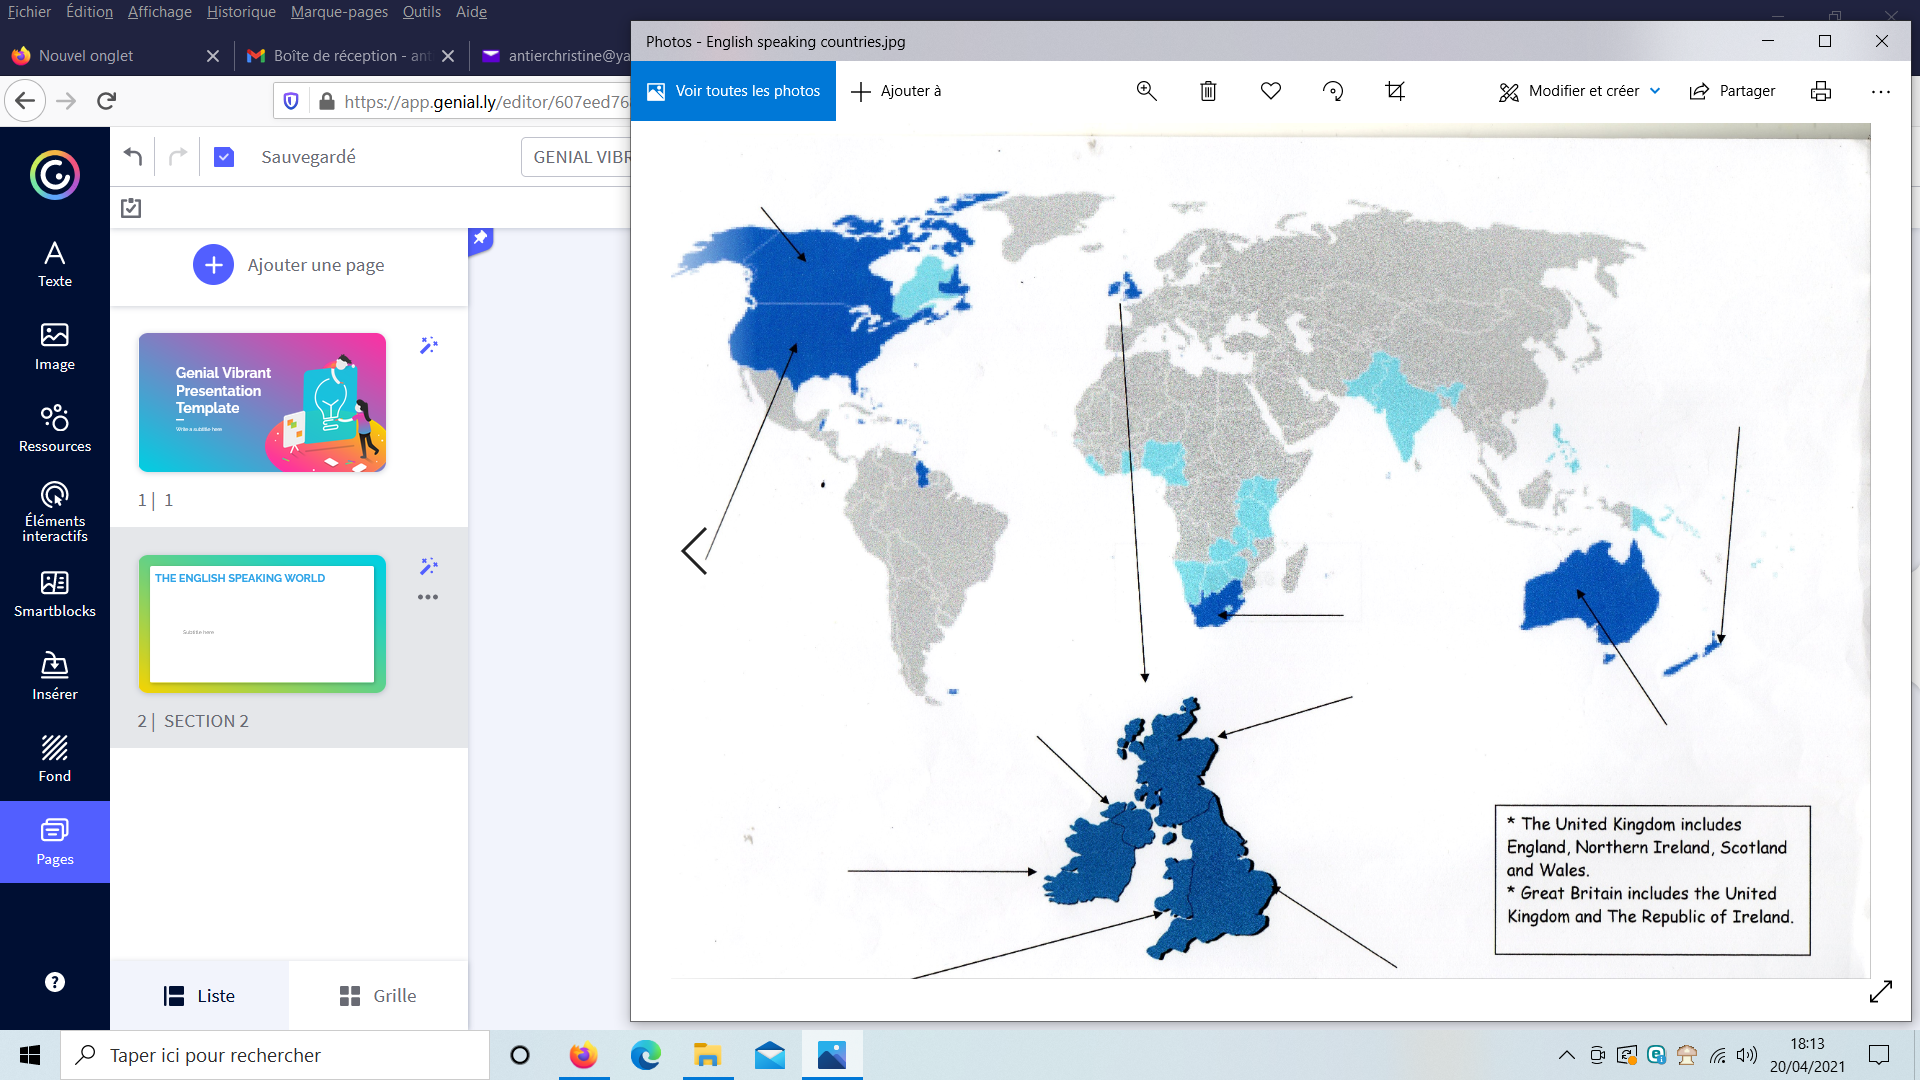The image size is (1920, 1080).
Task: Toggle favorite heart on the photo
Action: tap(1270, 91)
